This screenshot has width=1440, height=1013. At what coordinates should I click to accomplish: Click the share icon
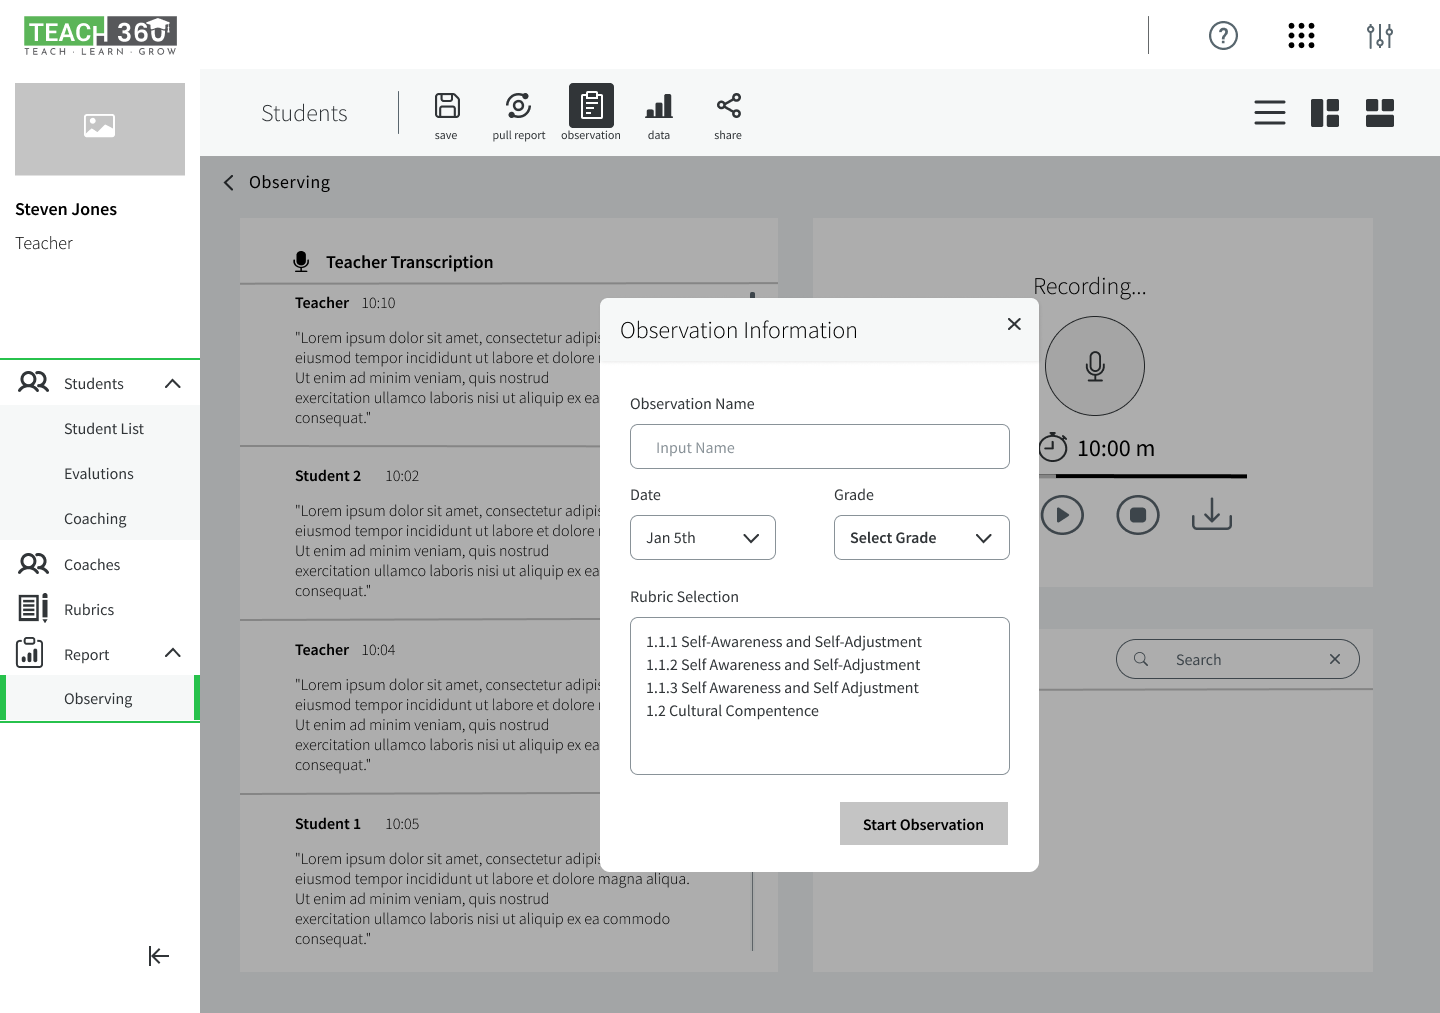coord(729,105)
